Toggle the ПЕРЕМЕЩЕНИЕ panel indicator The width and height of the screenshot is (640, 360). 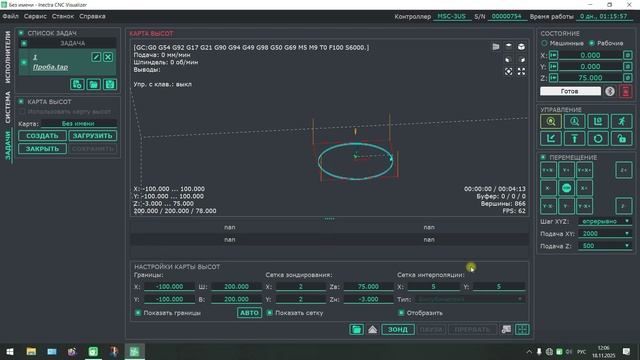click(543, 157)
